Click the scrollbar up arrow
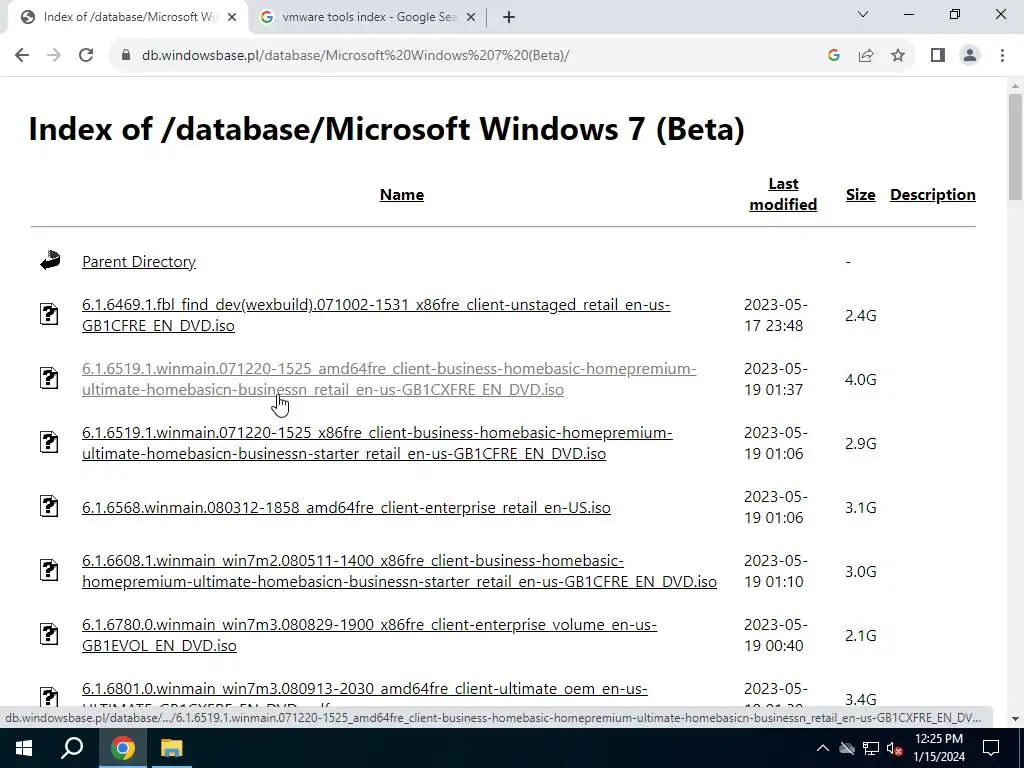 pos(1015,86)
